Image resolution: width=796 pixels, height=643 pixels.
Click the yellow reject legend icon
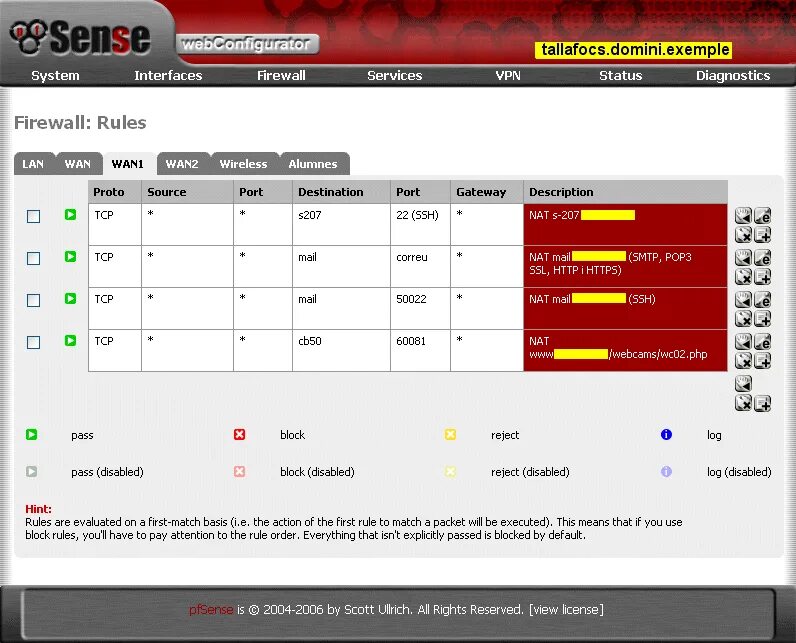pyautogui.click(x=450, y=434)
